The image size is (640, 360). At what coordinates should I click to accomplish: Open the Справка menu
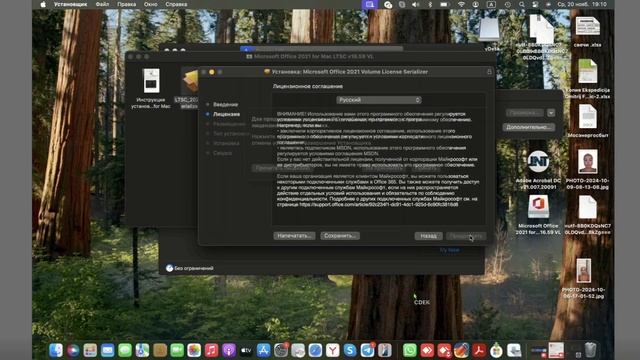click(x=176, y=4)
